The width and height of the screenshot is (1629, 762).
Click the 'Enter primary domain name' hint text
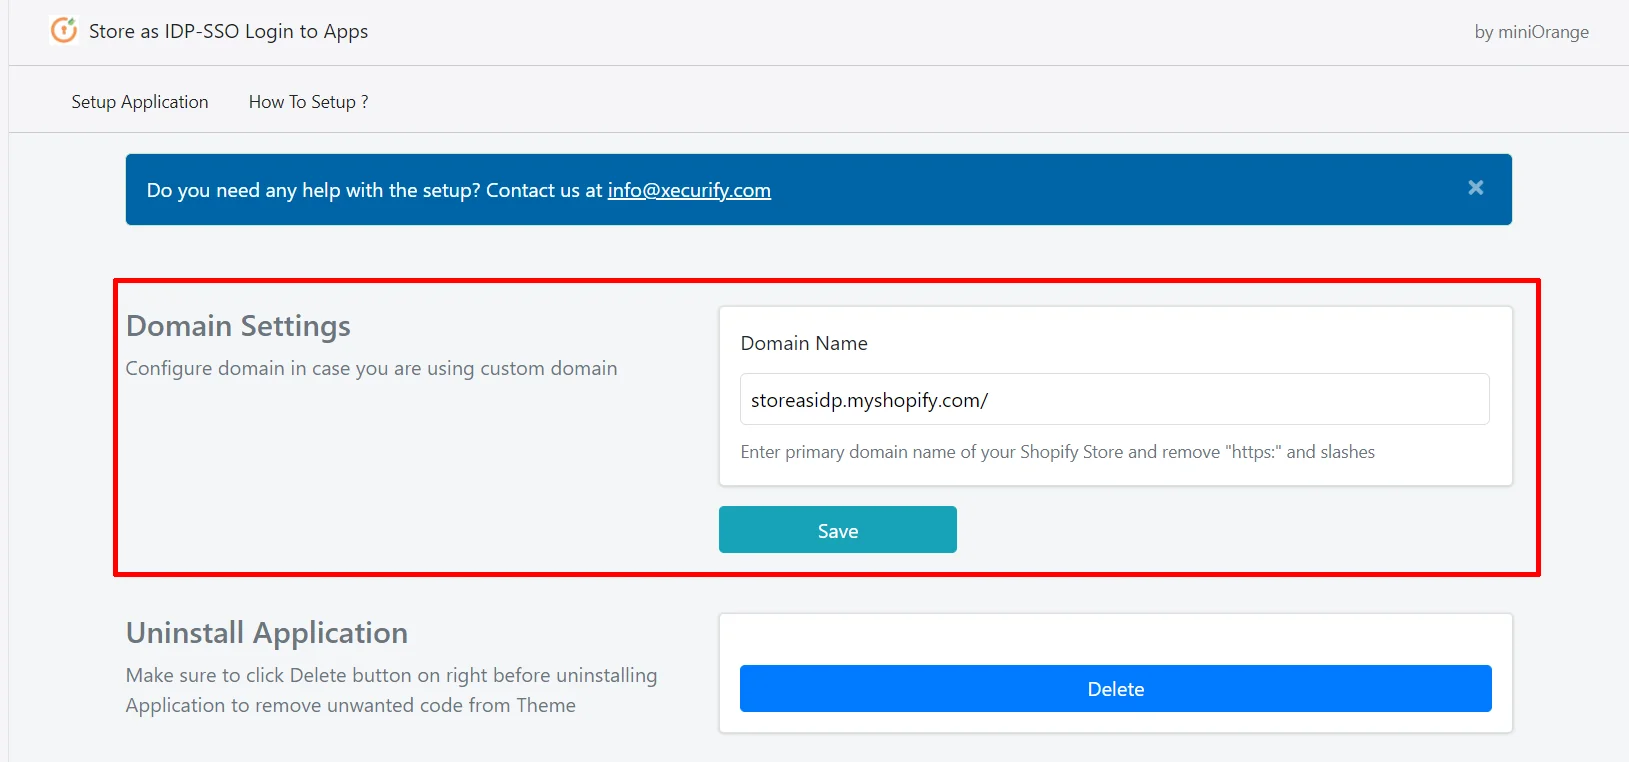[x=1057, y=452]
